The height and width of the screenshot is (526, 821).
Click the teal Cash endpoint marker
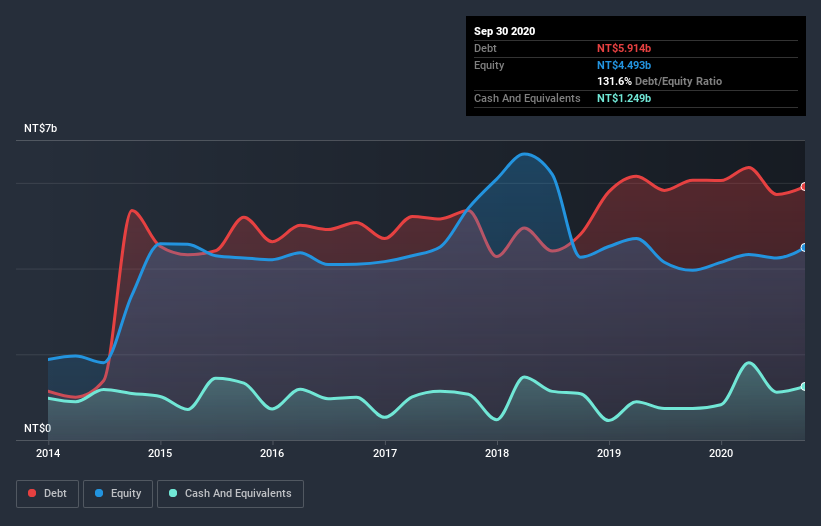click(x=804, y=386)
